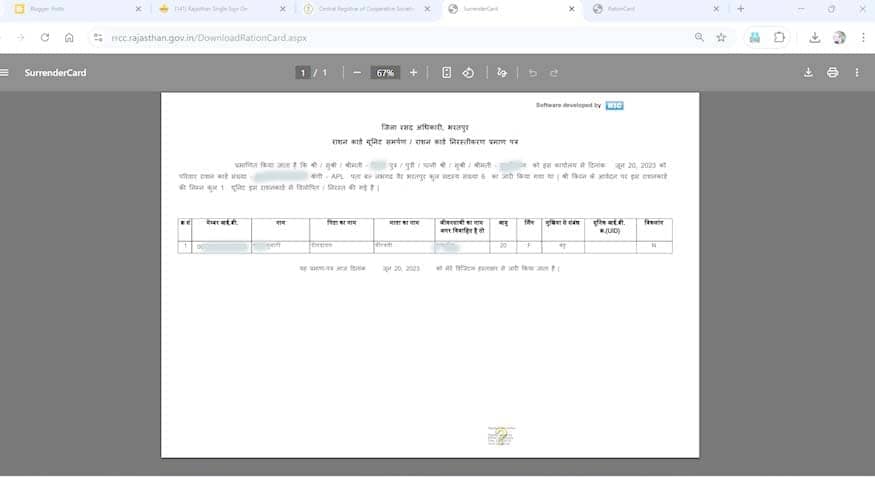This screenshot has height=477, width=875.
Task: Open PDF viewer more actions menu
Action: pos(857,72)
